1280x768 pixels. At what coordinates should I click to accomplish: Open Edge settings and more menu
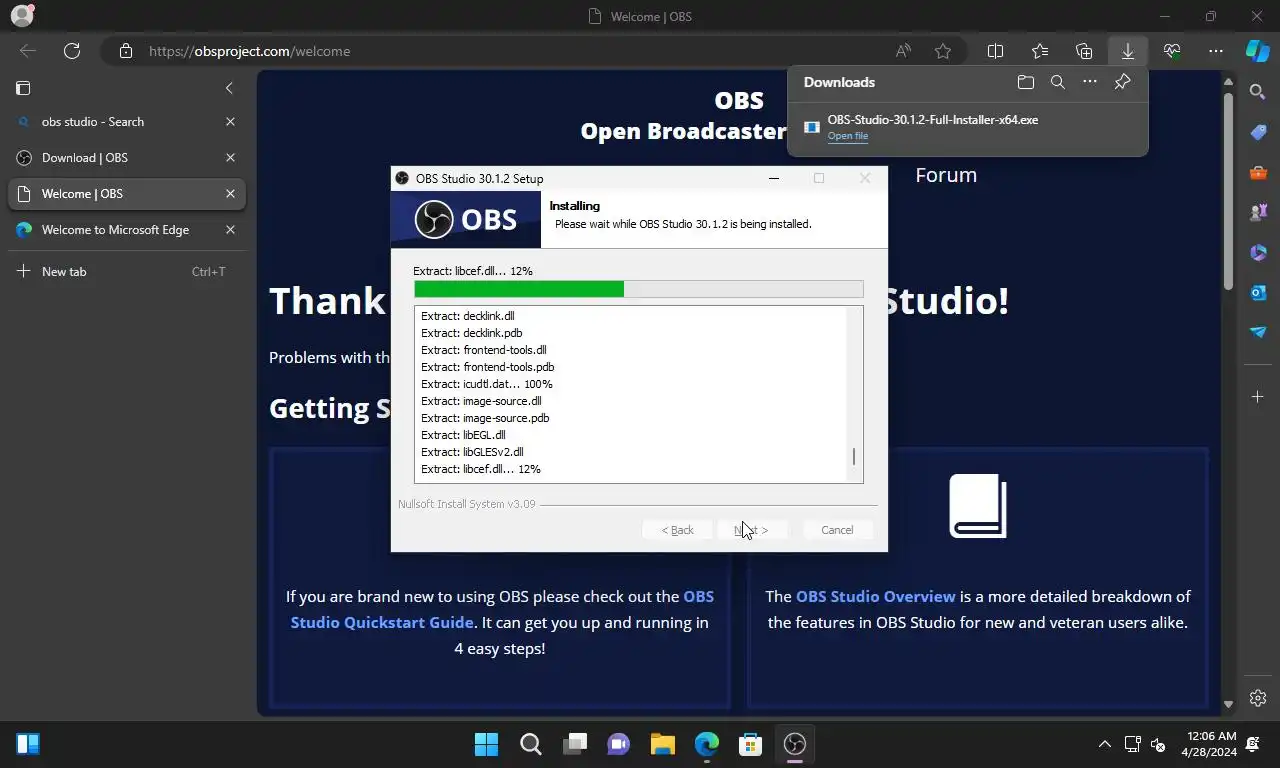1216,51
